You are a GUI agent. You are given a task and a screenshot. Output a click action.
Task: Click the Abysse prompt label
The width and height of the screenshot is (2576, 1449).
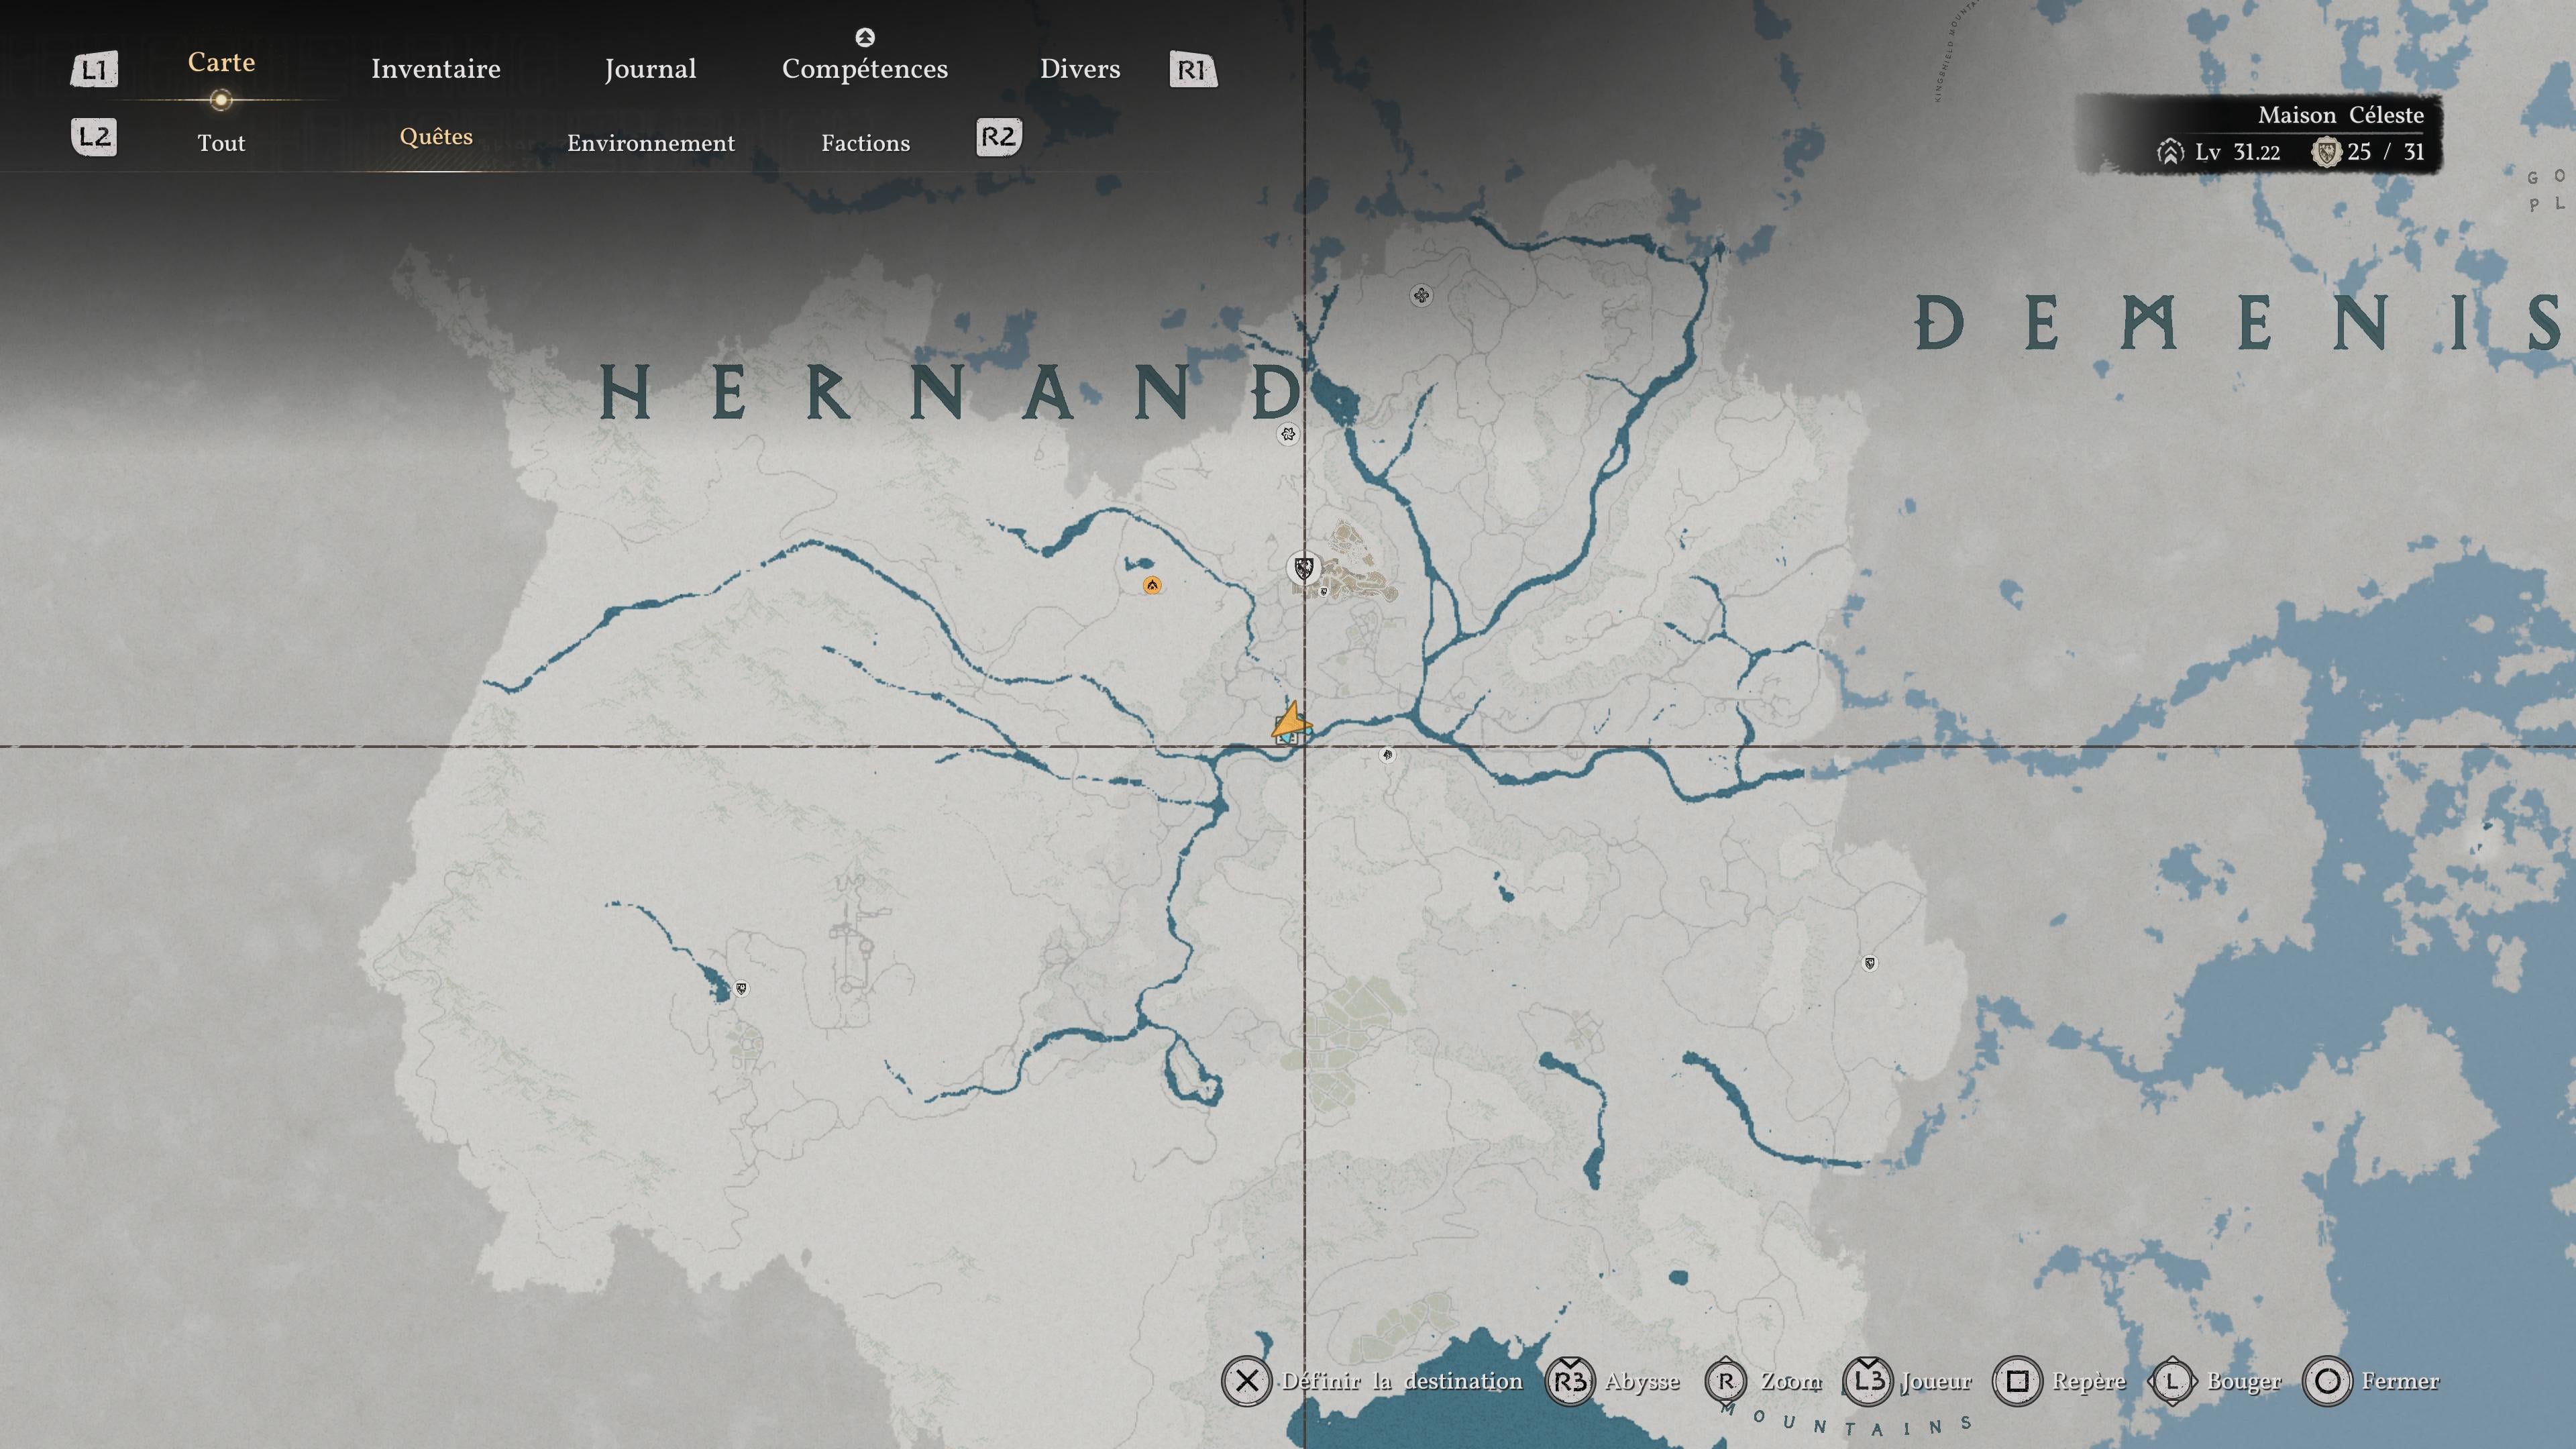[x=1642, y=1382]
